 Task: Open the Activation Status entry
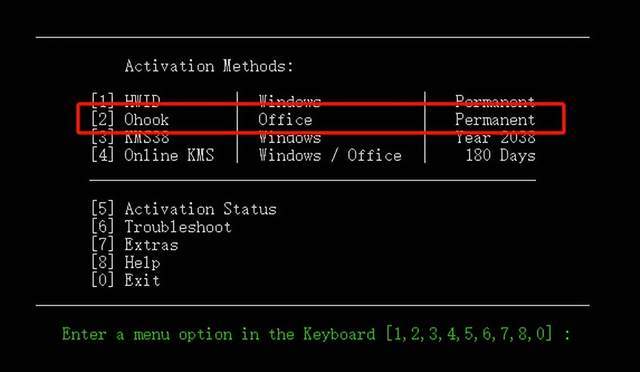point(200,209)
